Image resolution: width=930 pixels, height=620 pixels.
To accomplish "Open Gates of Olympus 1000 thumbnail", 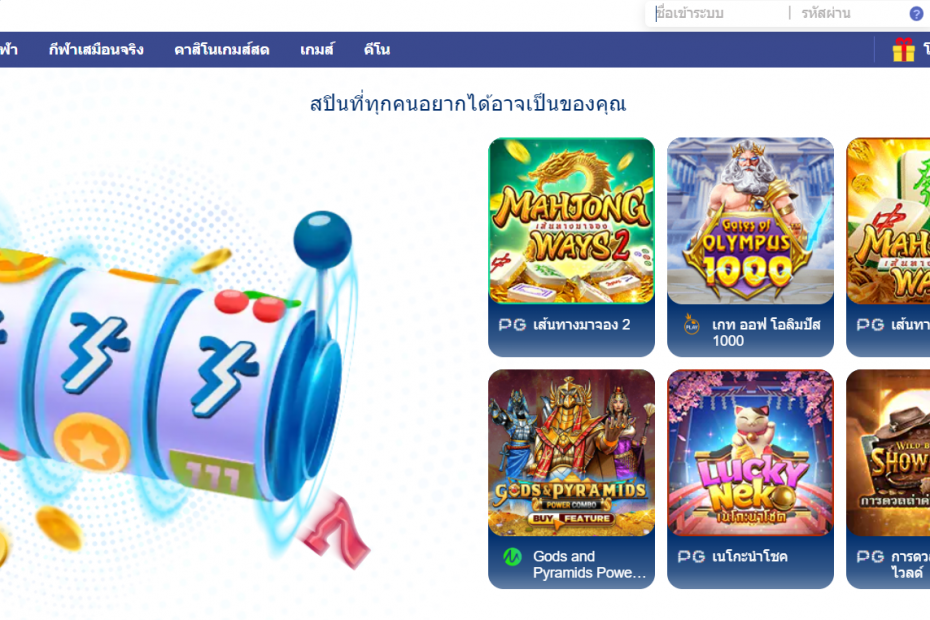I will point(750,221).
